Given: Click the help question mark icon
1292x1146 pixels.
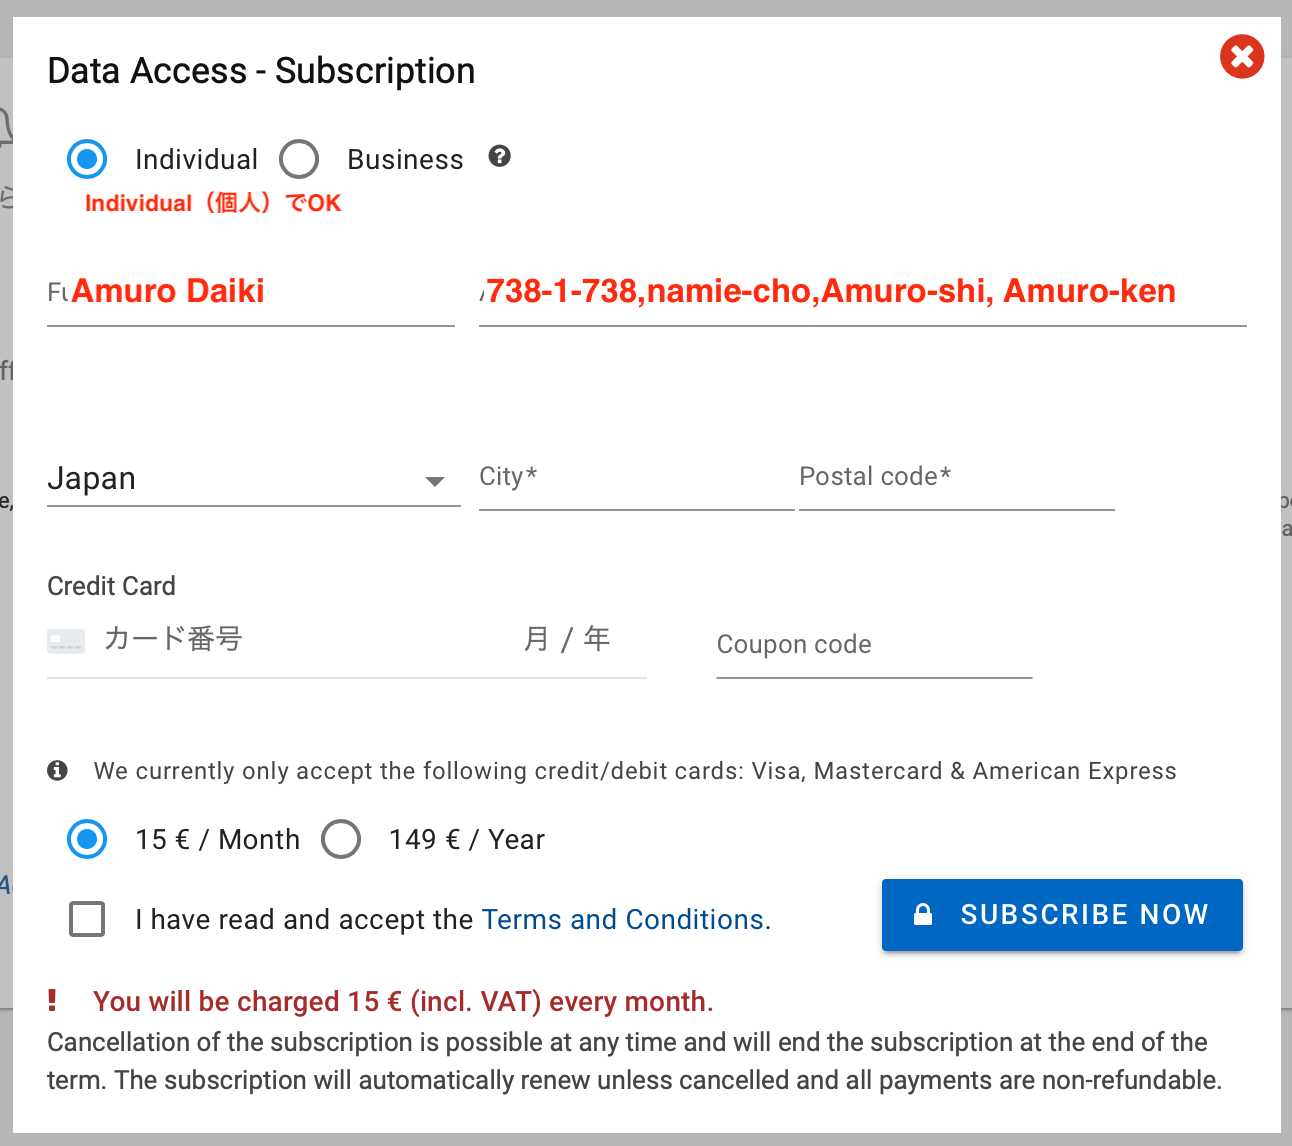Looking at the screenshot, I should tap(500, 156).
